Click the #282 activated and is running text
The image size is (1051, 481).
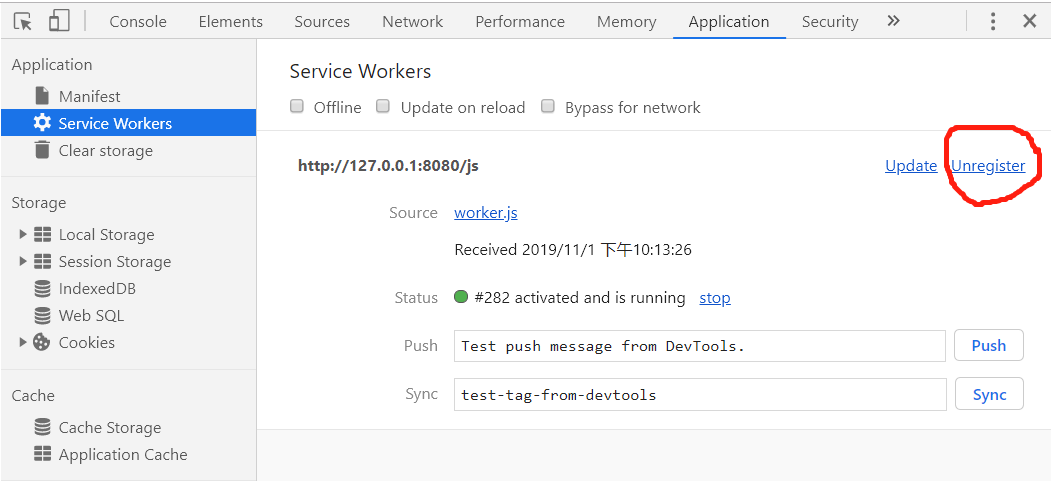(580, 297)
